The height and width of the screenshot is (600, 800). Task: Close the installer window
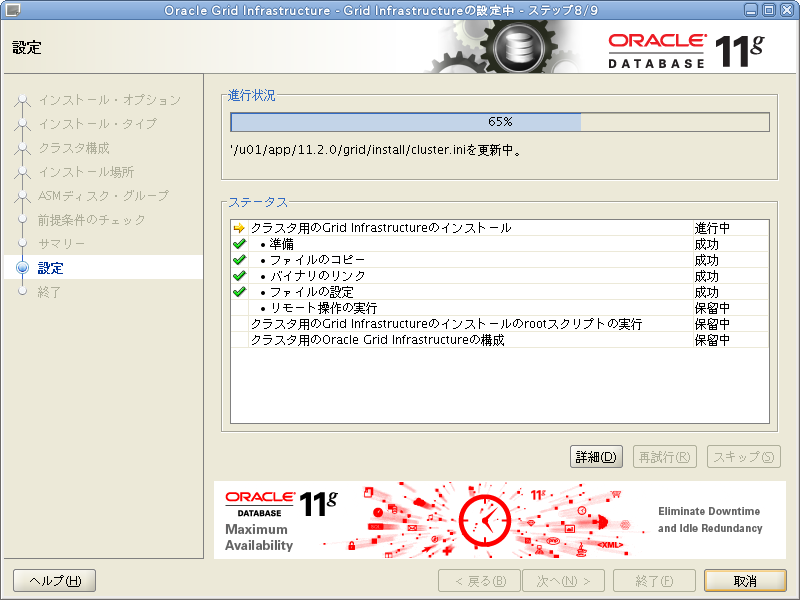click(787, 10)
